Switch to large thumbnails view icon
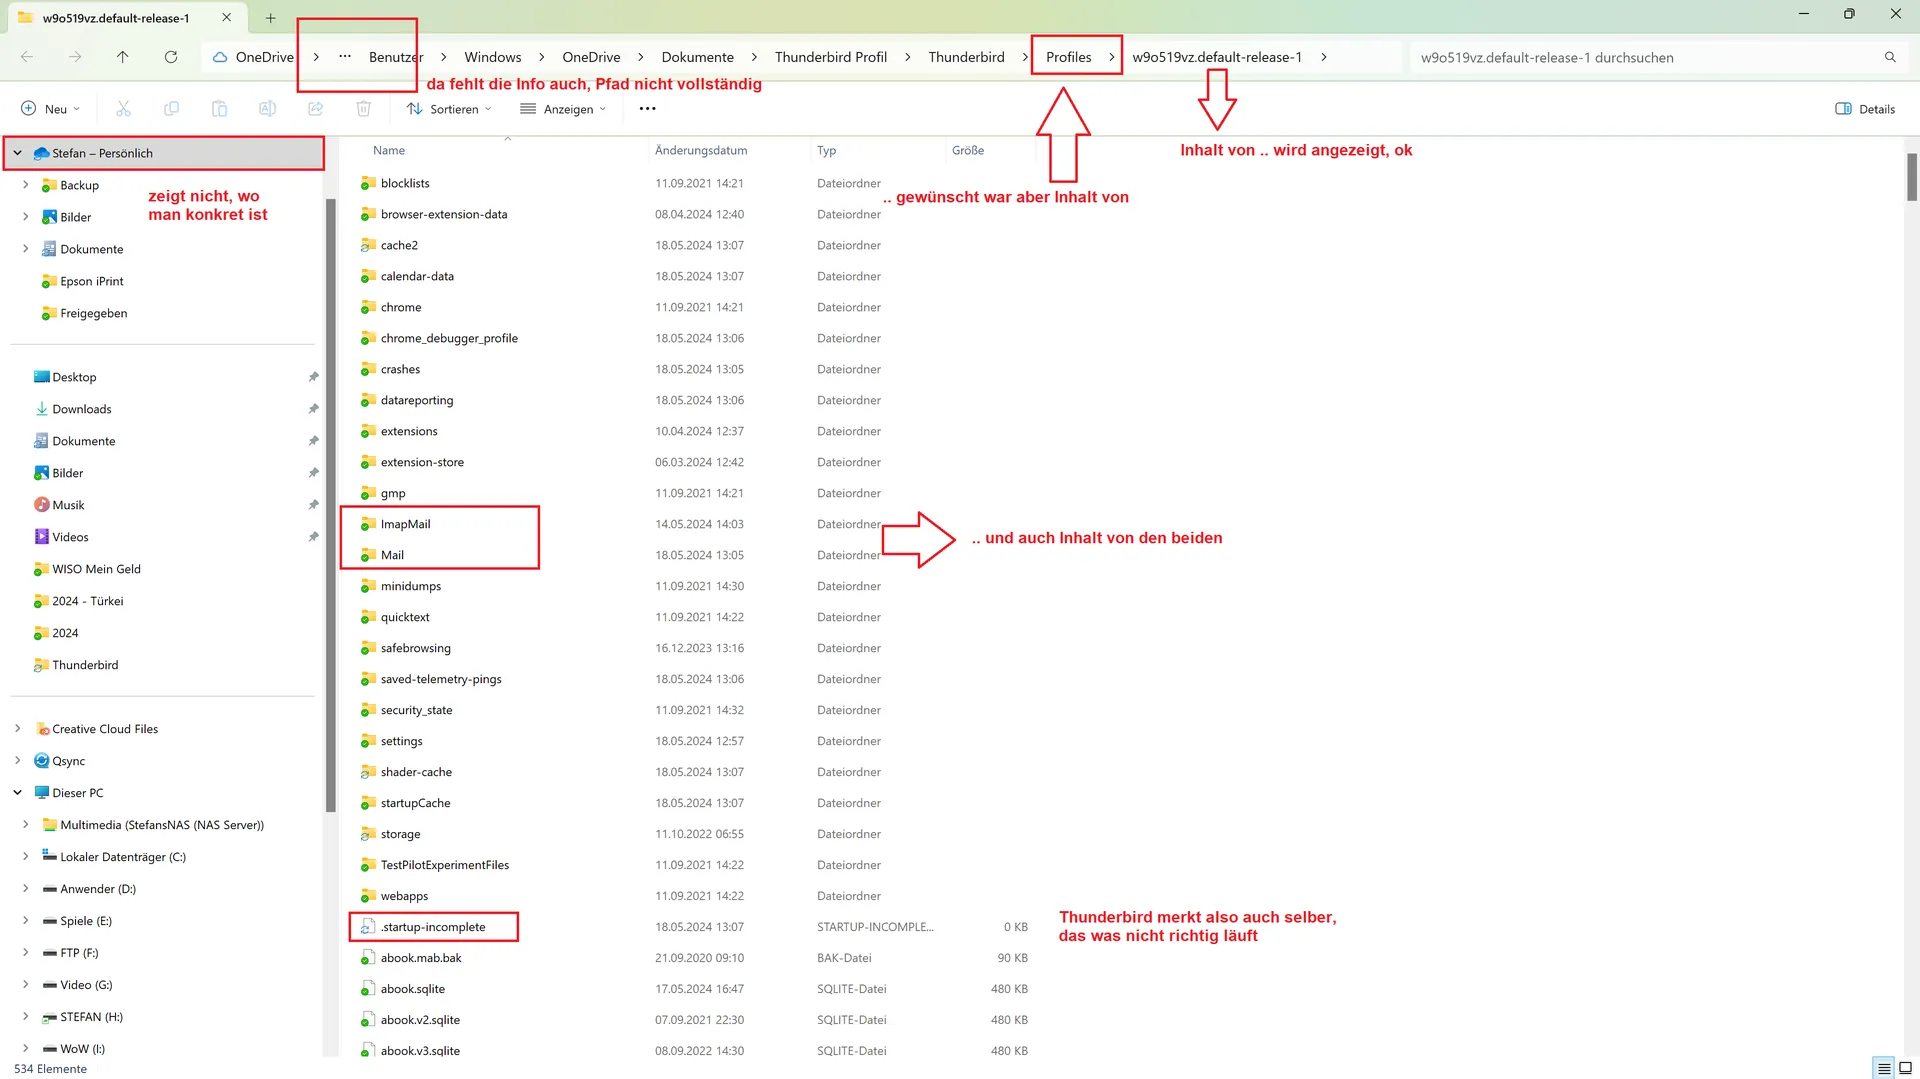This screenshot has width=1920, height=1079. pyautogui.click(x=1906, y=1069)
